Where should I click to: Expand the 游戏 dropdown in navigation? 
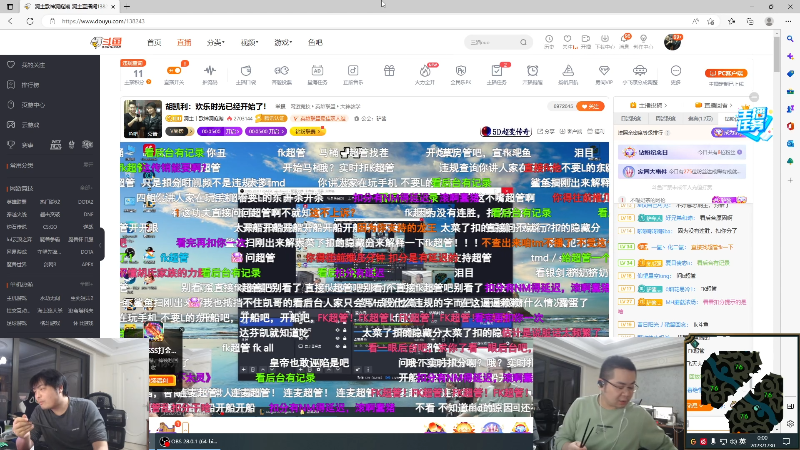pos(283,42)
